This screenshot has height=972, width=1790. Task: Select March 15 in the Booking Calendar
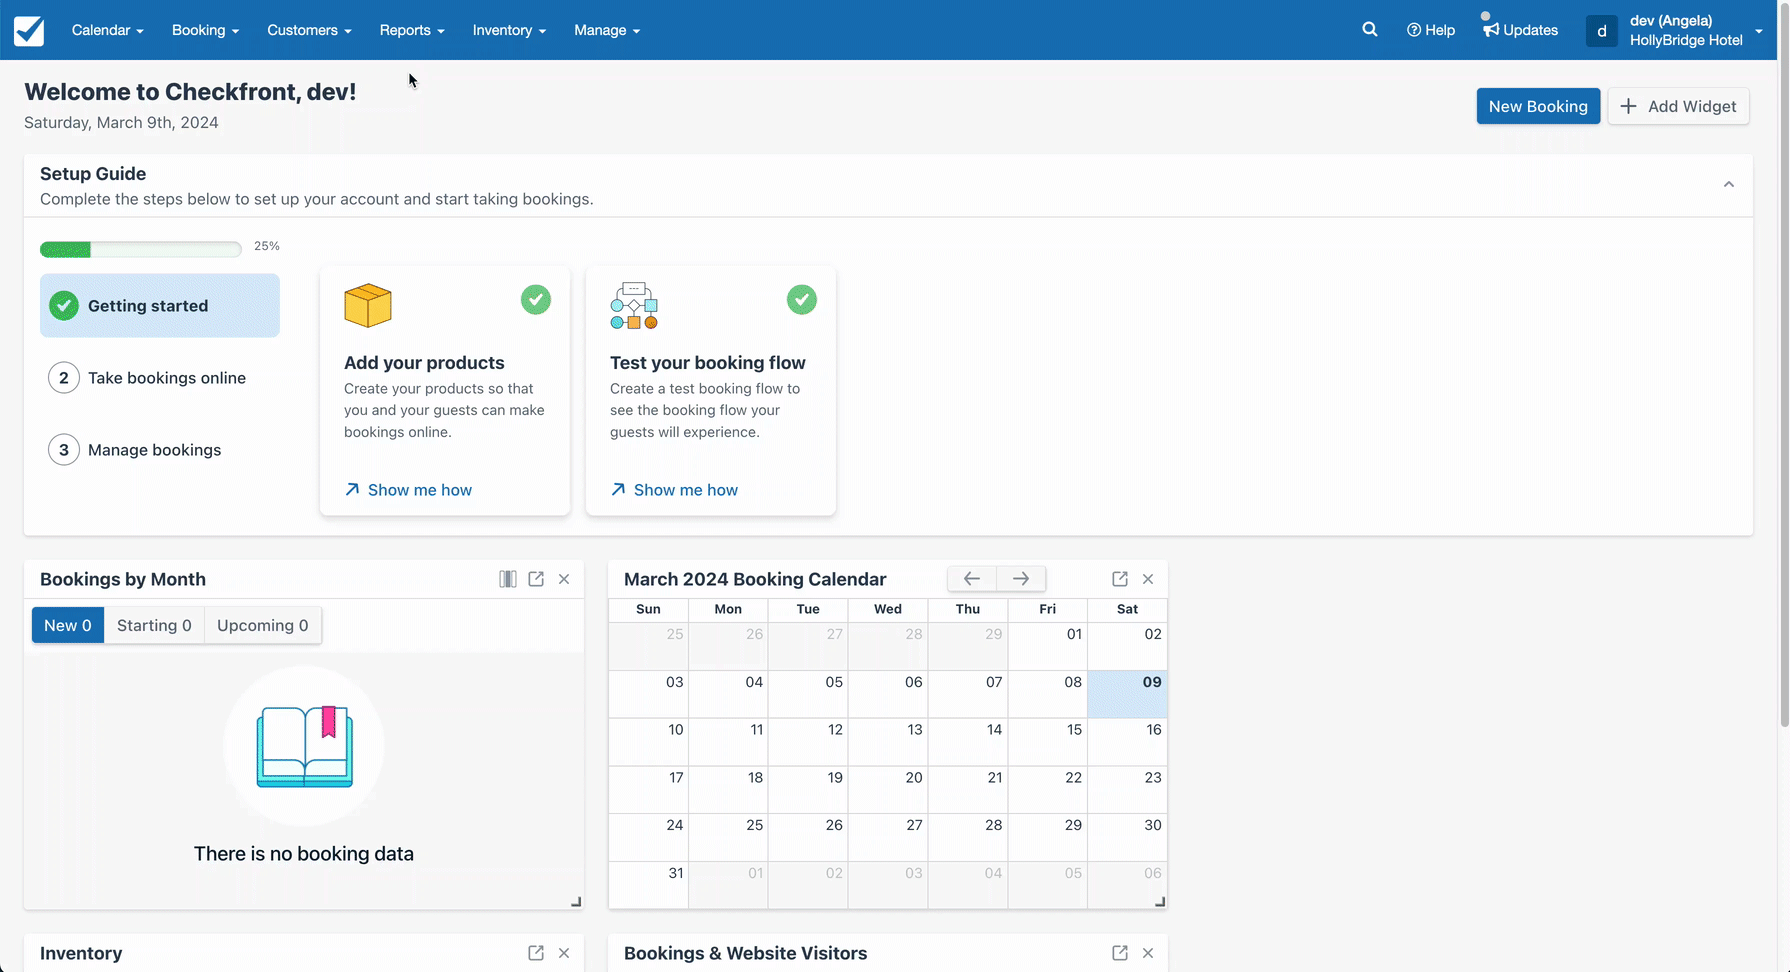[1047, 742]
